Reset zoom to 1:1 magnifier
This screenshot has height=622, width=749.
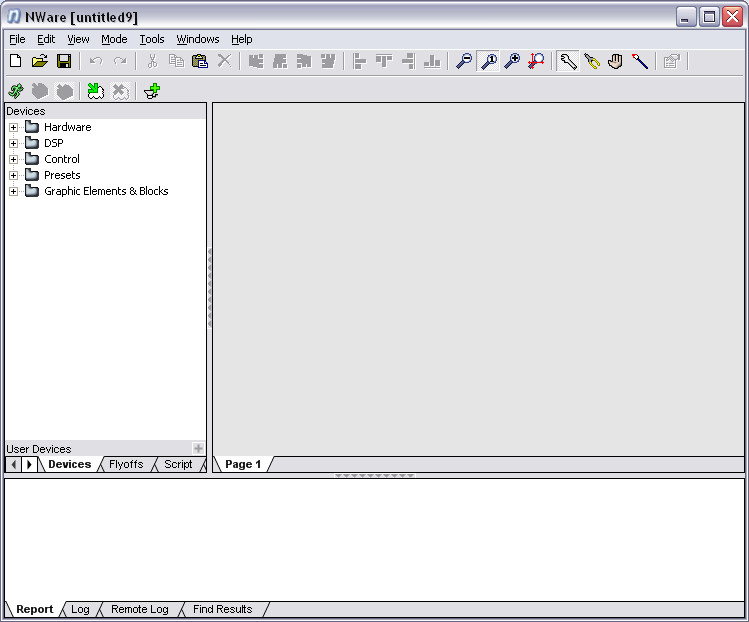click(x=488, y=61)
